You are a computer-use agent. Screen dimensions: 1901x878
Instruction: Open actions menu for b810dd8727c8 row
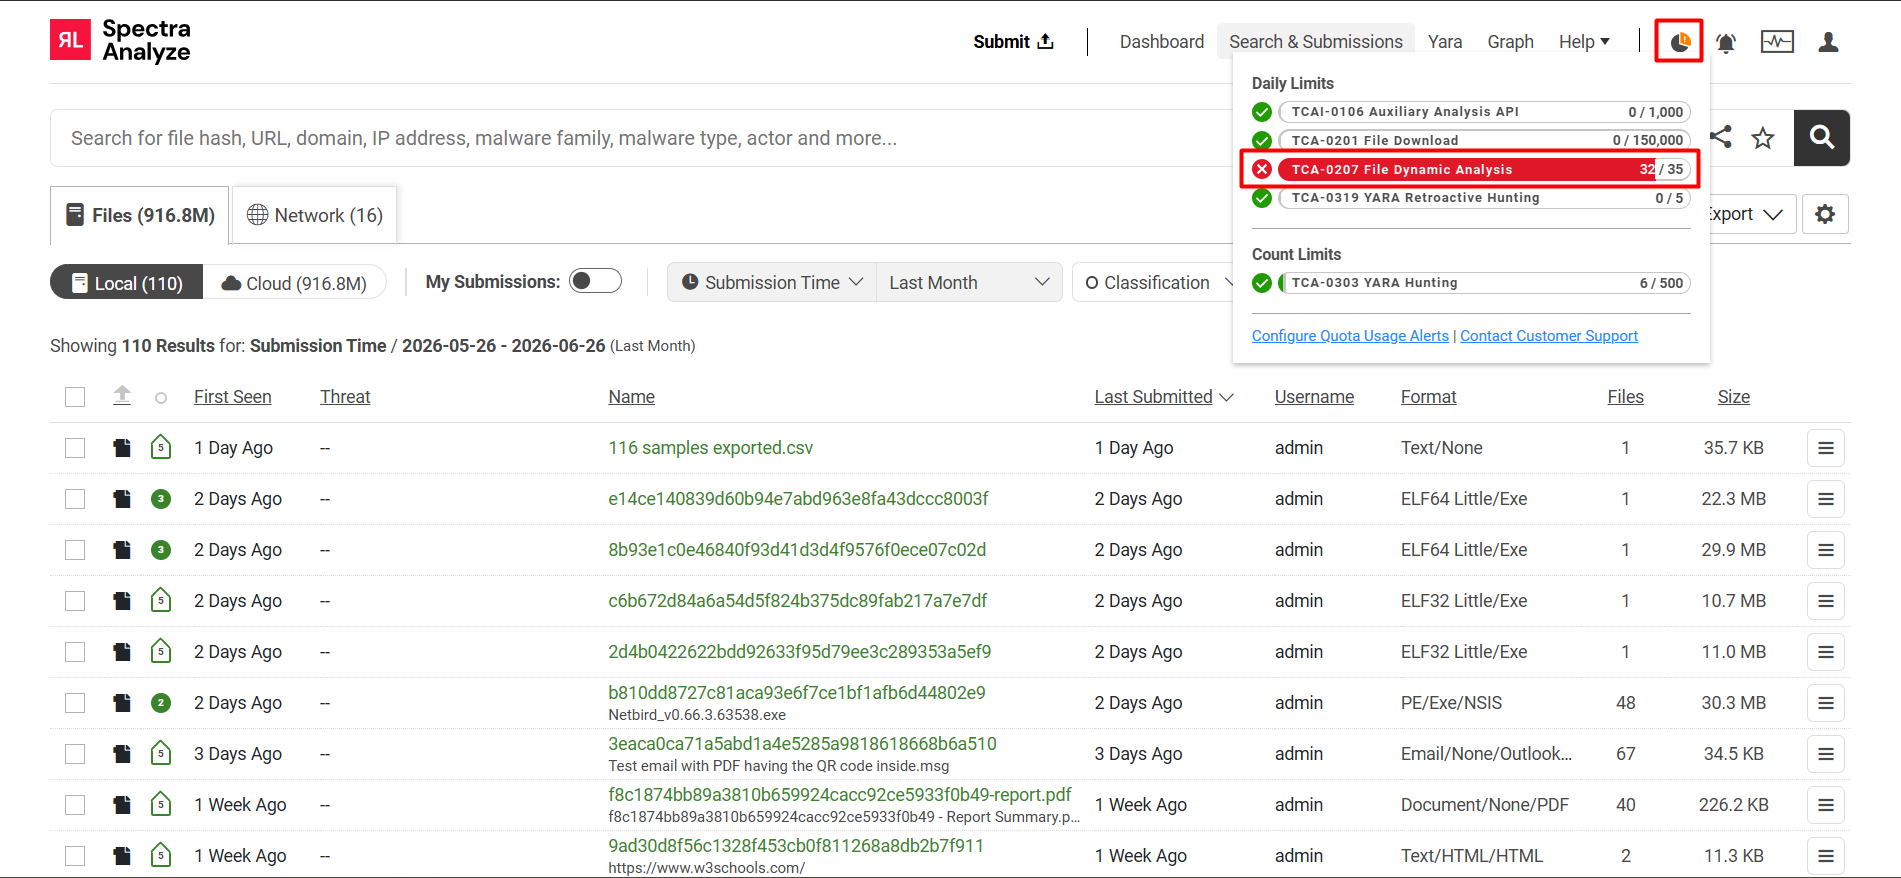(x=1826, y=703)
